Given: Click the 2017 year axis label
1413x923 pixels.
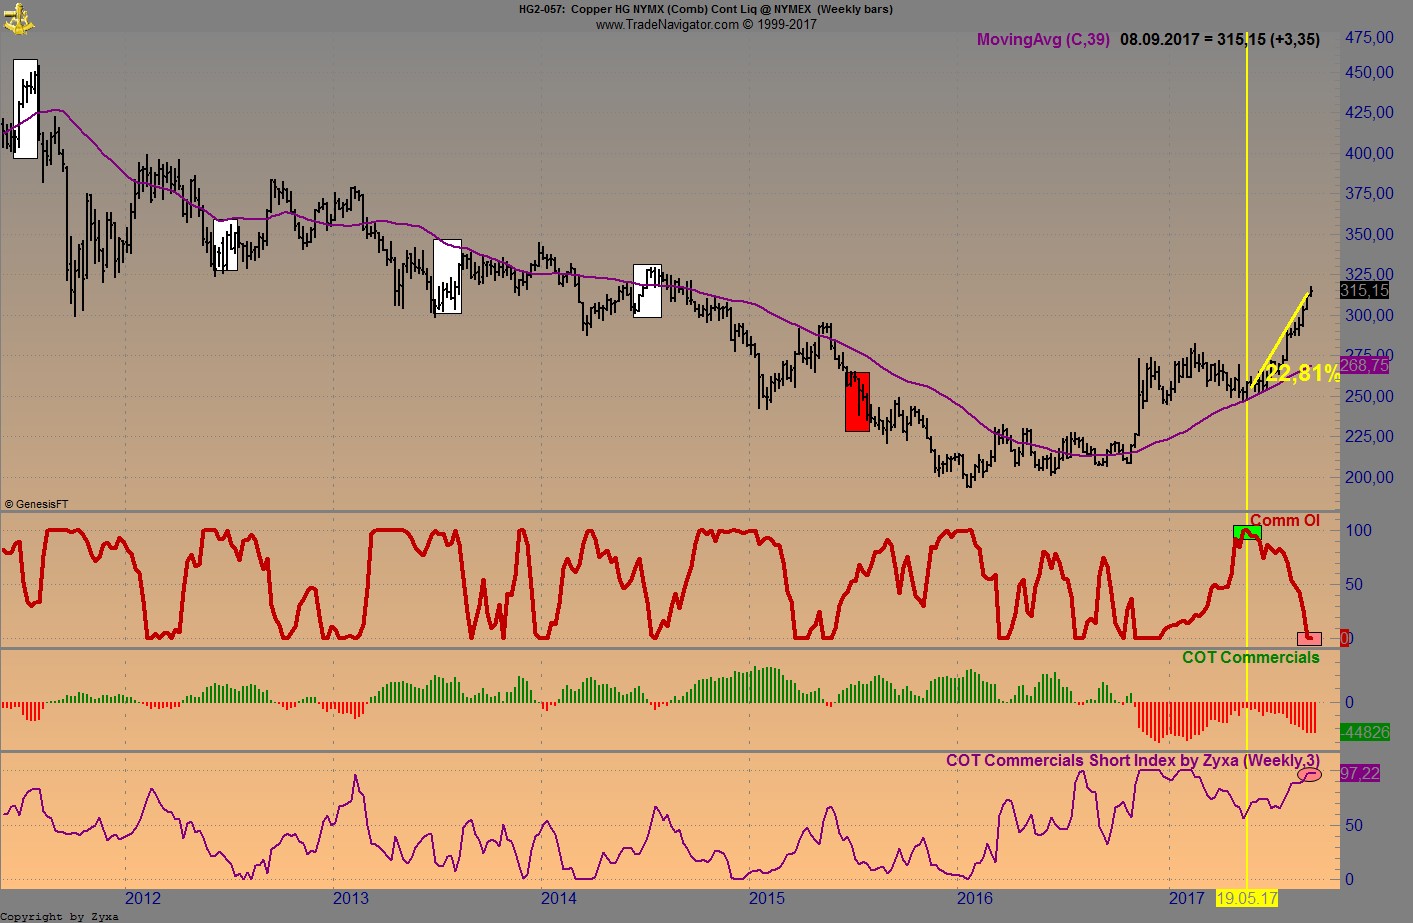Looking at the screenshot, I should pos(1187,899).
